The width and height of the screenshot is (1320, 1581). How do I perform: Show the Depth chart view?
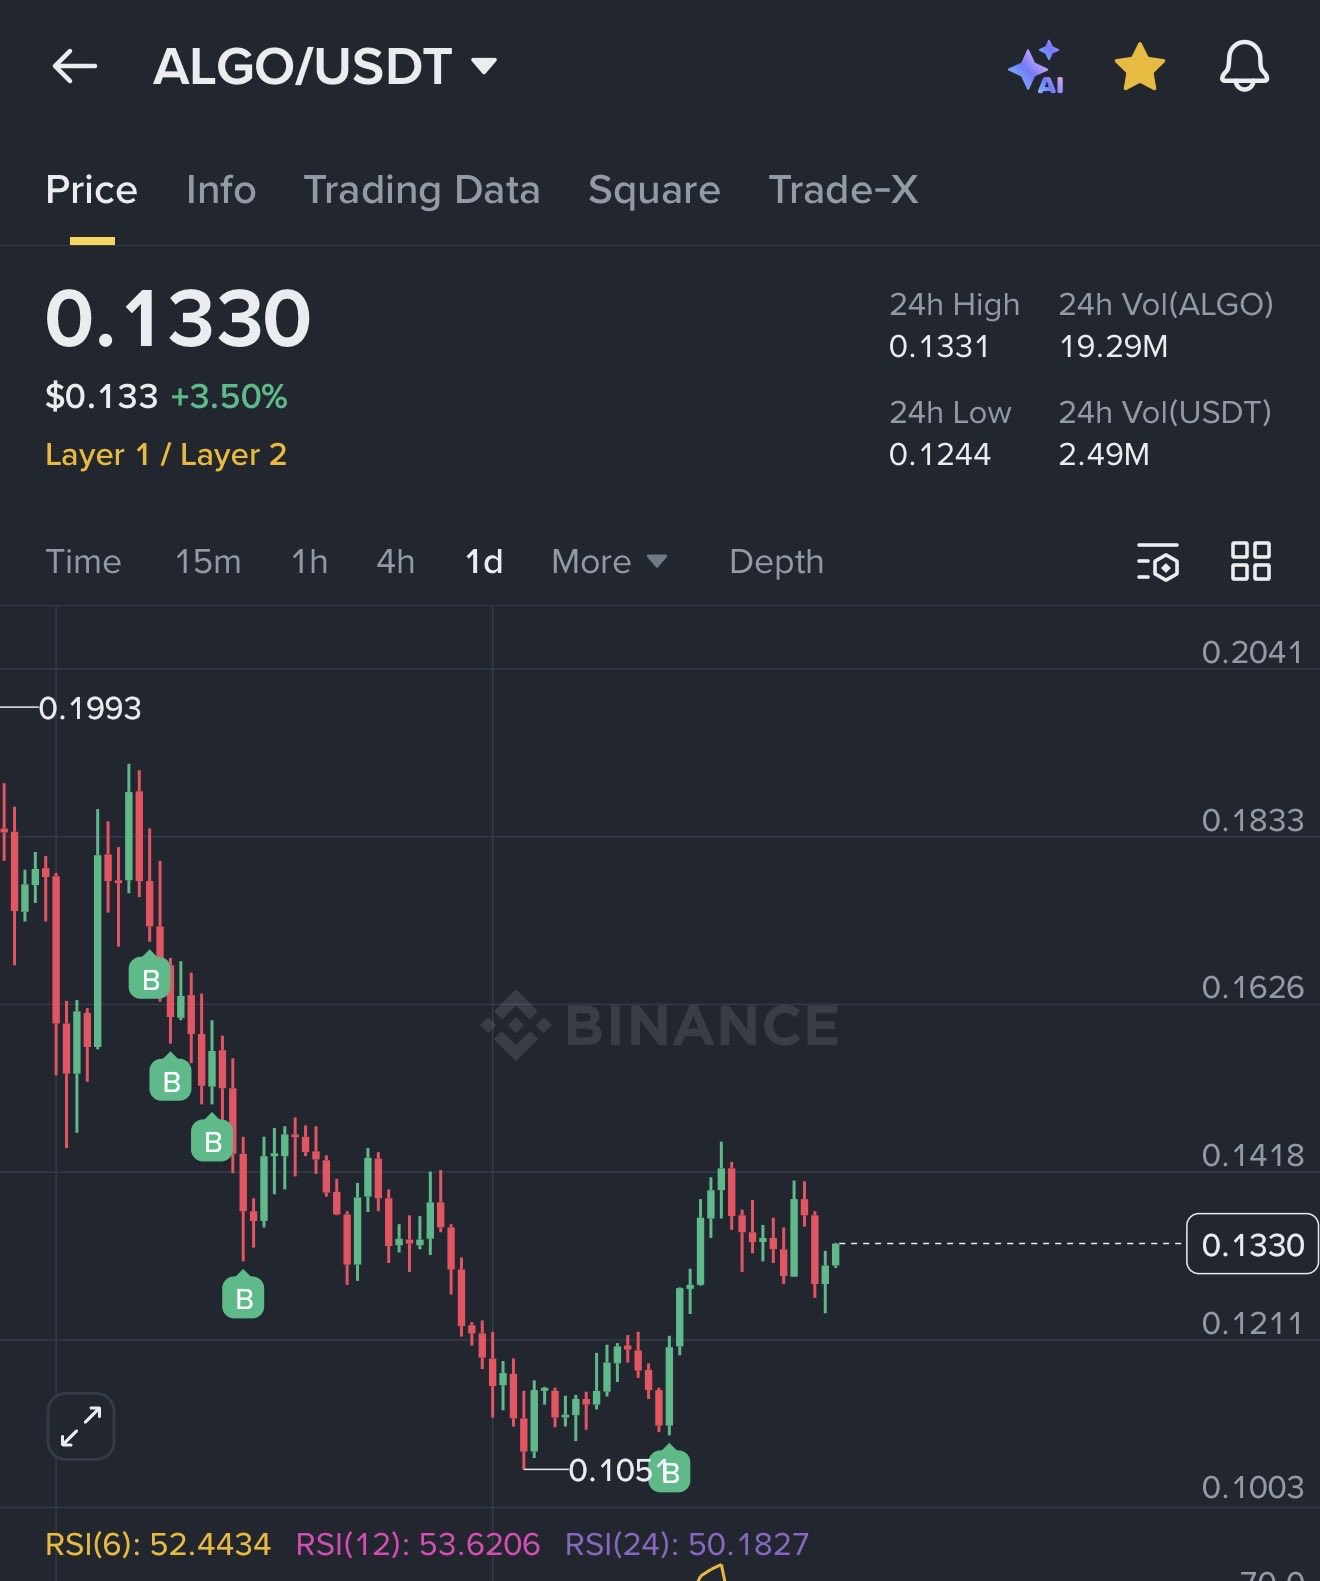point(776,562)
